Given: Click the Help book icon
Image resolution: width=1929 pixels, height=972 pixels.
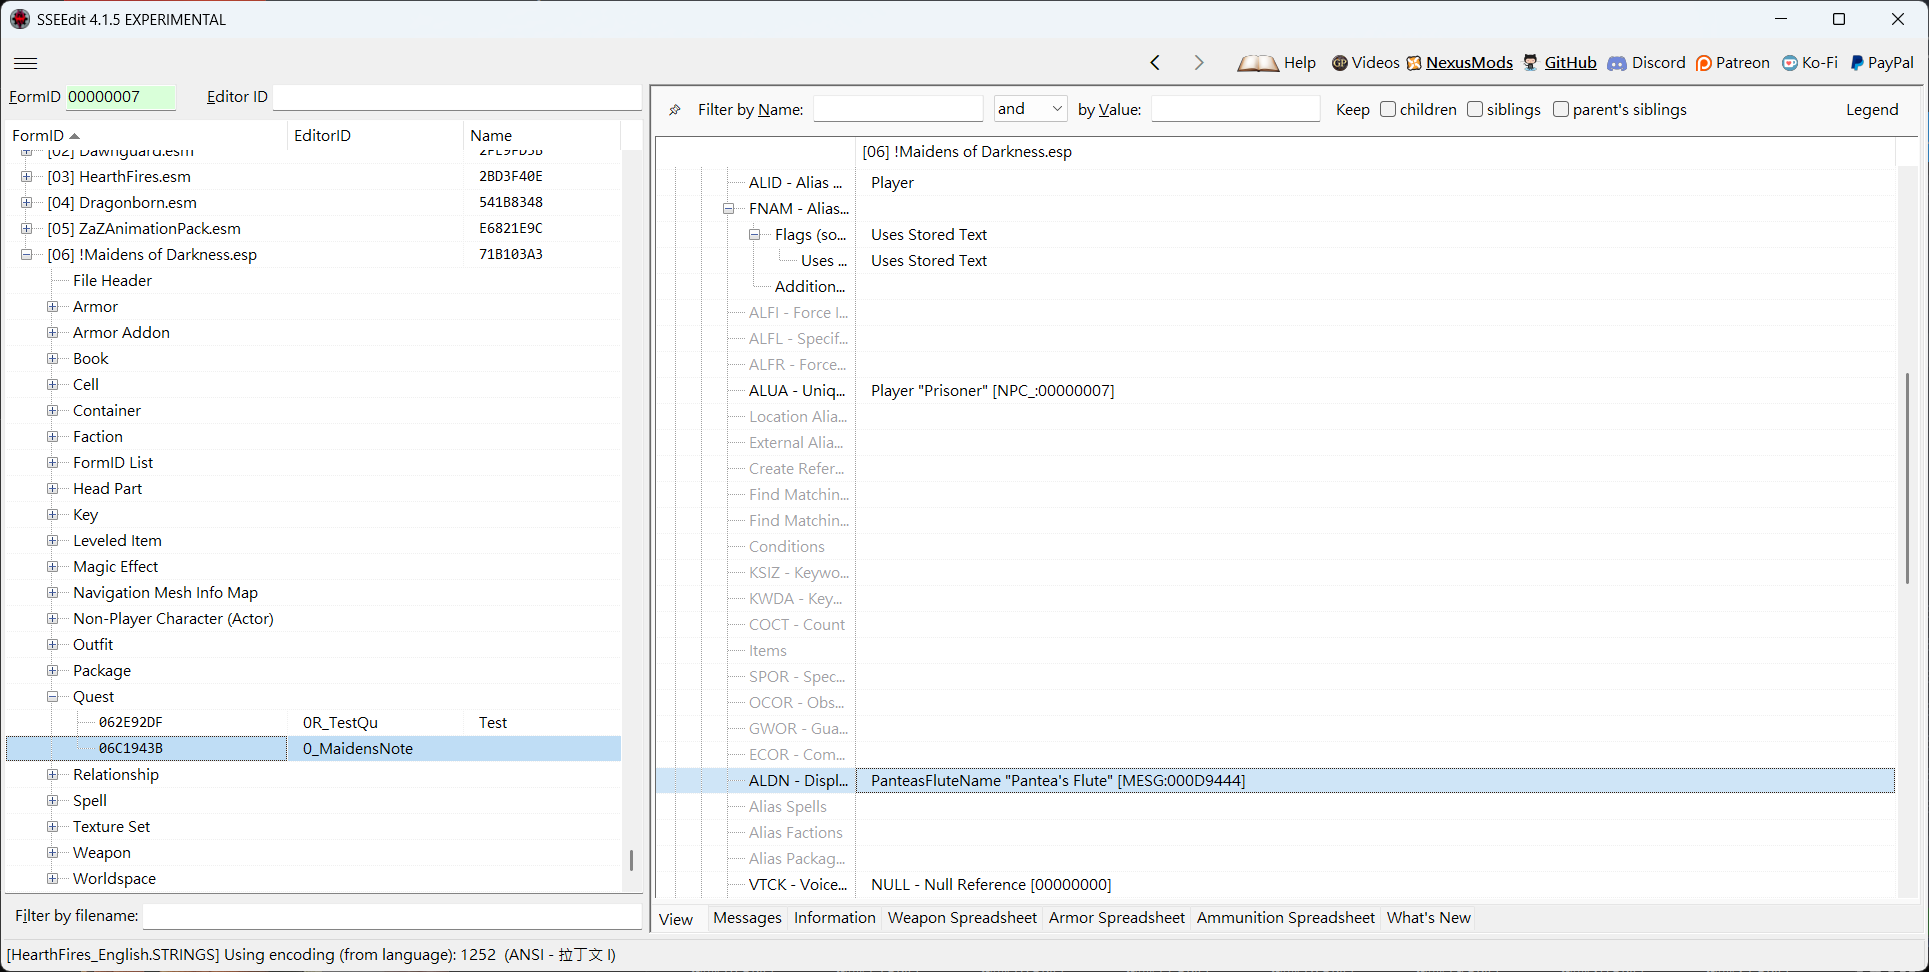Looking at the screenshot, I should [x=1257, y=63].
